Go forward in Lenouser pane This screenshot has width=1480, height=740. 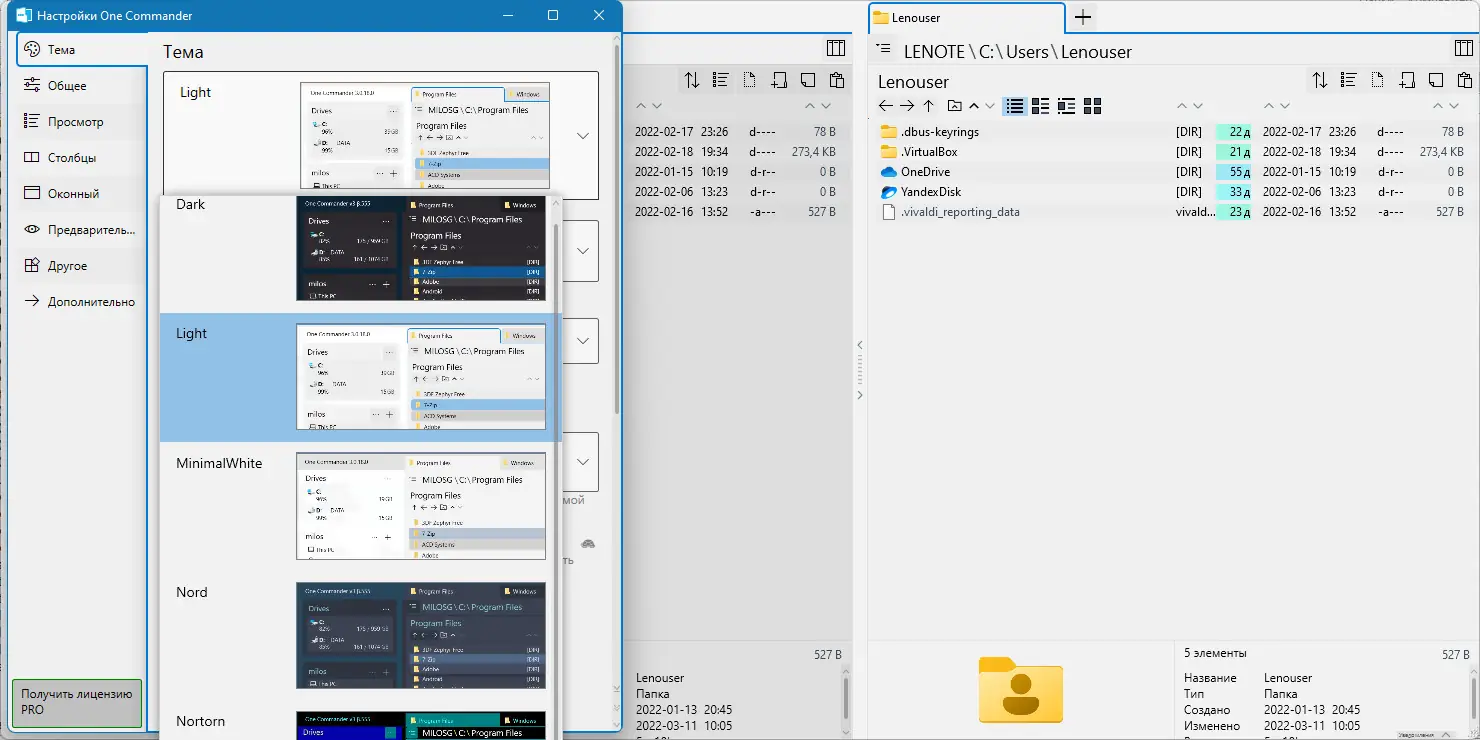pyautogui.click(x=907, y=106)
